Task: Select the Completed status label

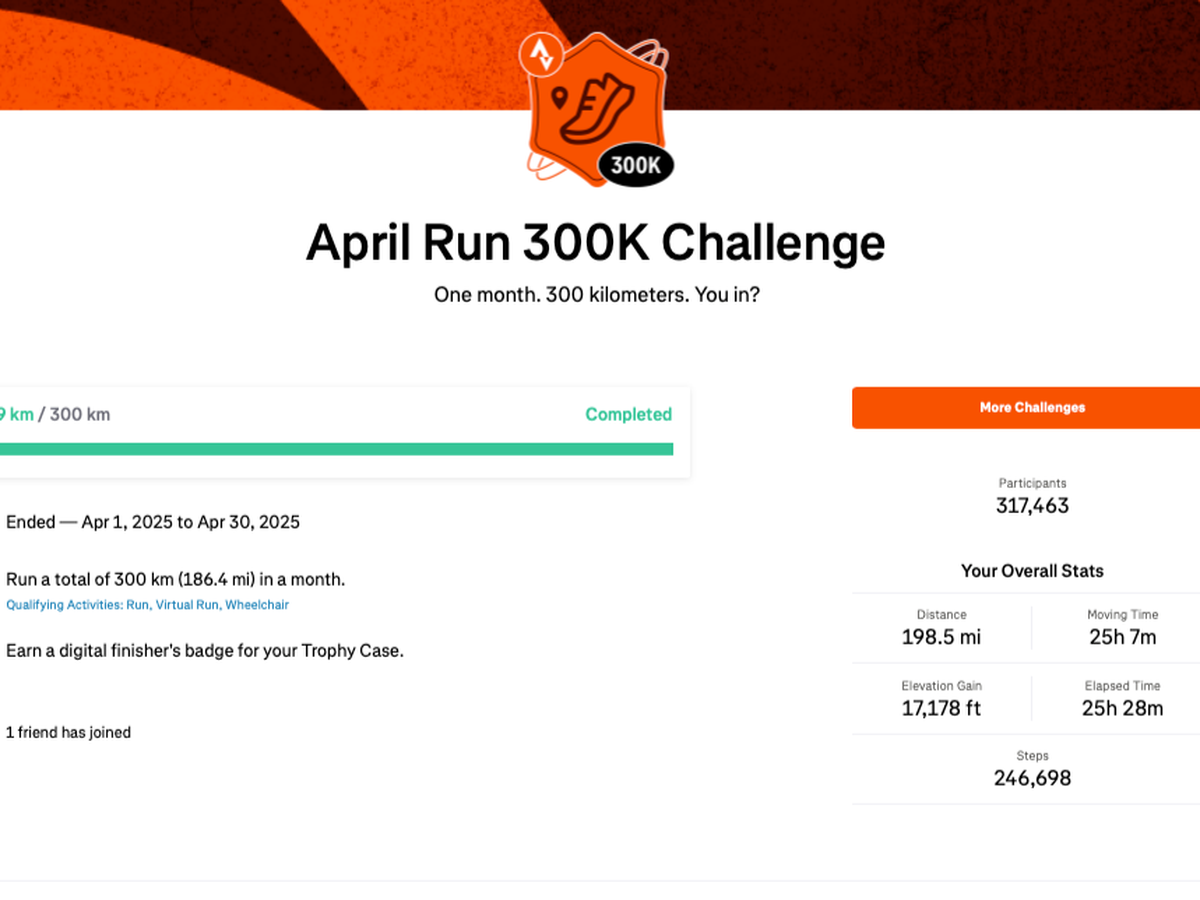Action: [628, 414]
